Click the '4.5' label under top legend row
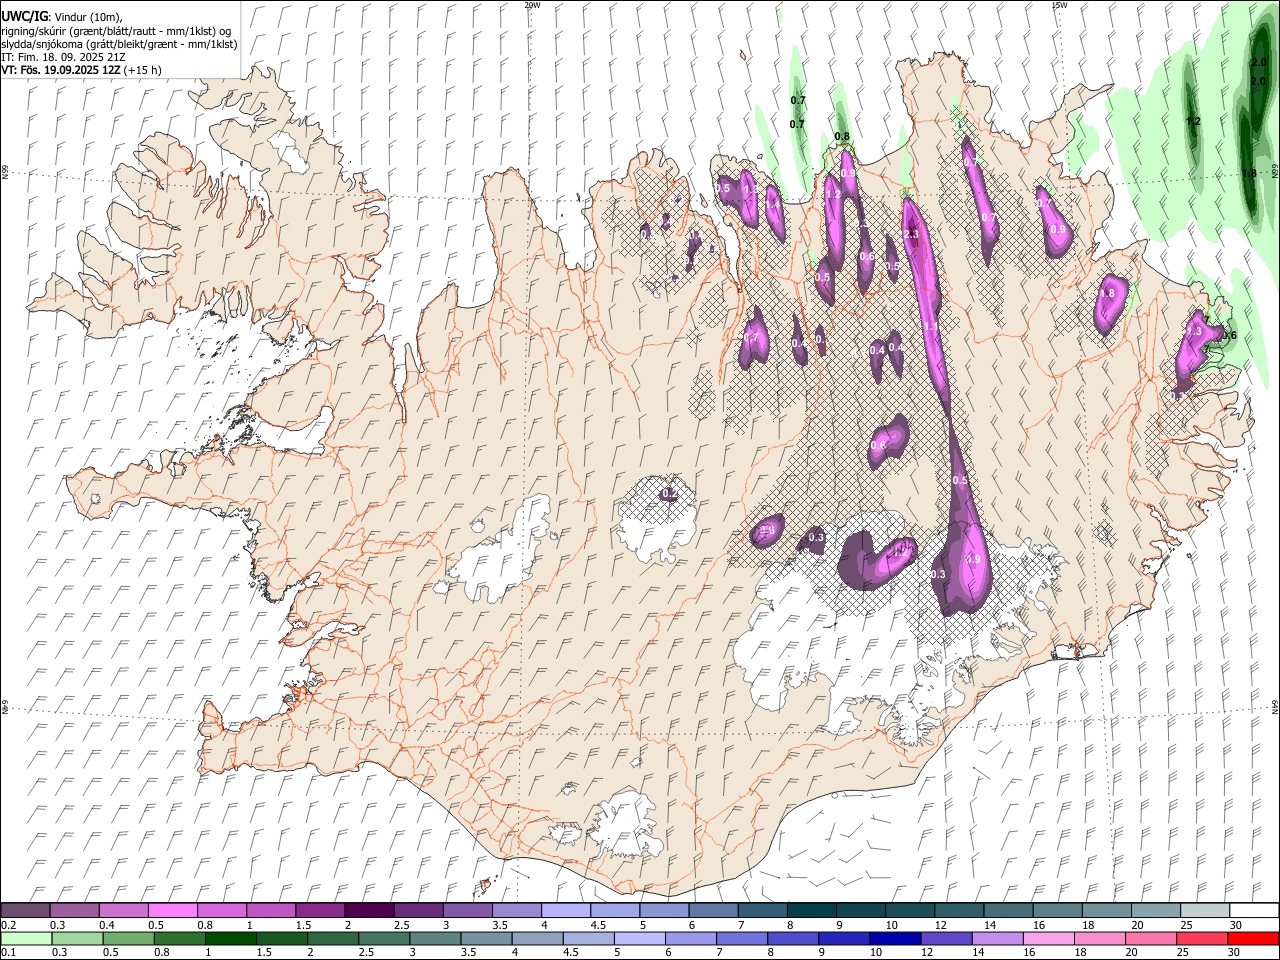This screenshot has height=960, width=1280. click(598, 925)
